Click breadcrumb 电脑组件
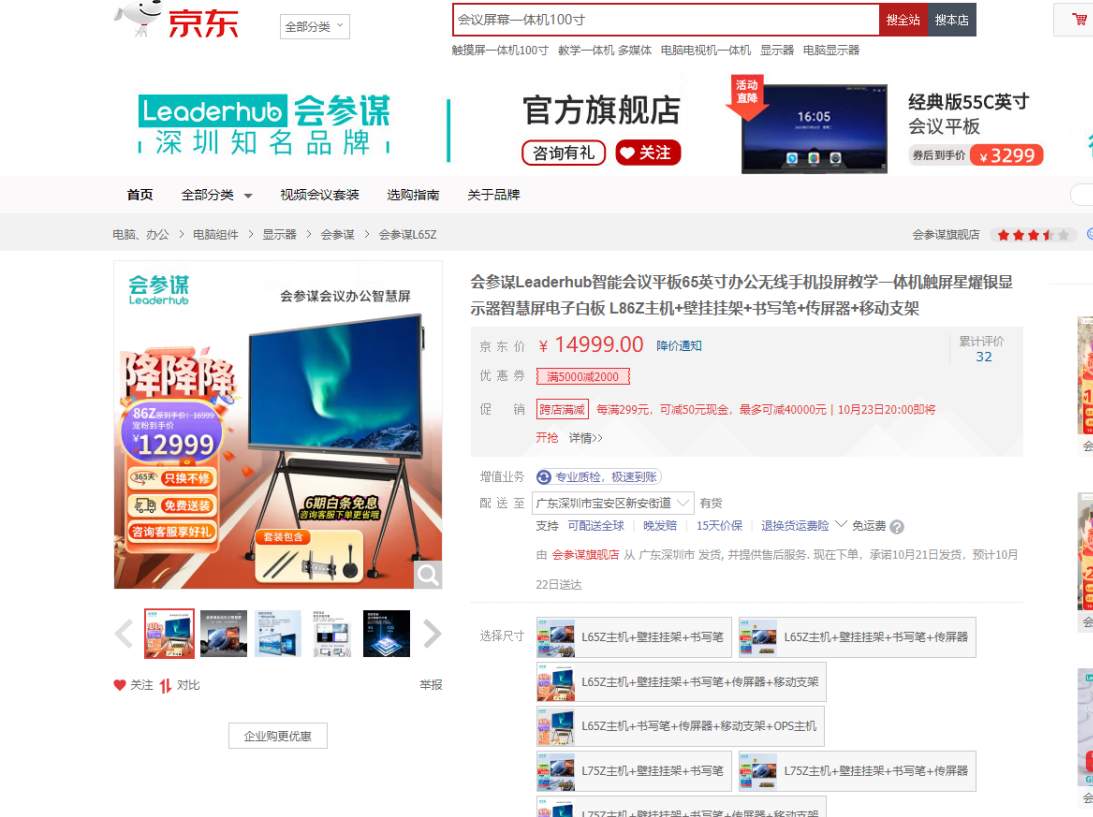This screenshot has height=817, width=1093. (x=215, y=235)
